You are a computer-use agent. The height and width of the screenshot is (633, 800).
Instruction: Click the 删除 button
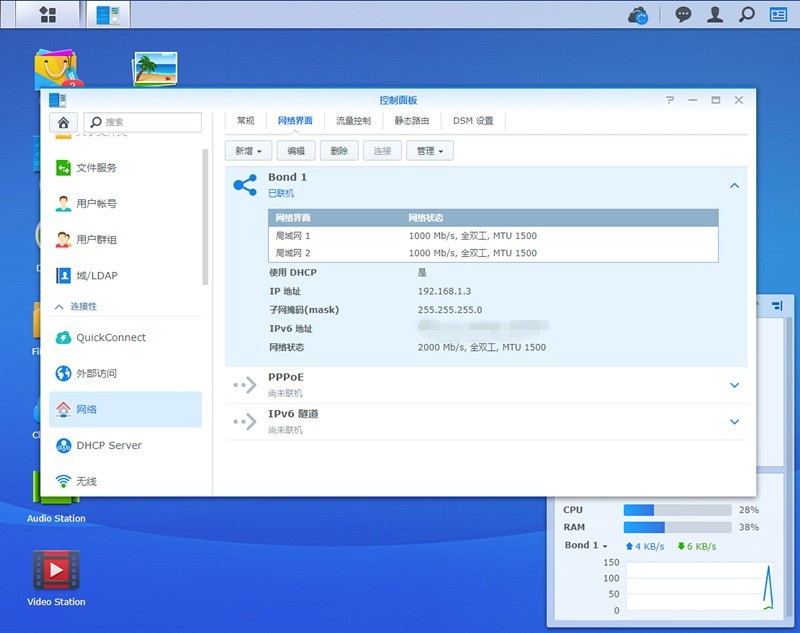pyautogui.click(x=339, y=151)
